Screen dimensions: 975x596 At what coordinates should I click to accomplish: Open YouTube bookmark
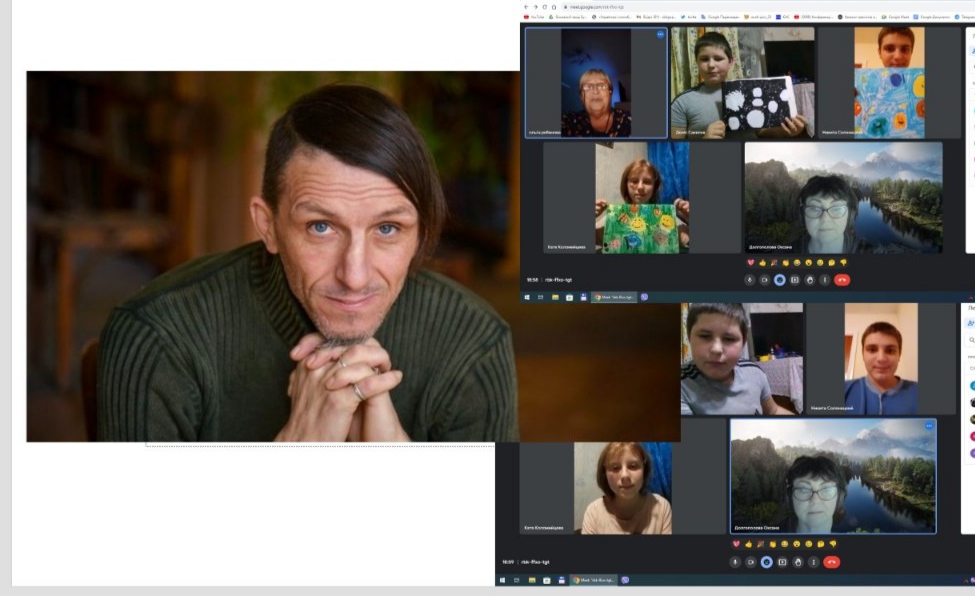534,17
